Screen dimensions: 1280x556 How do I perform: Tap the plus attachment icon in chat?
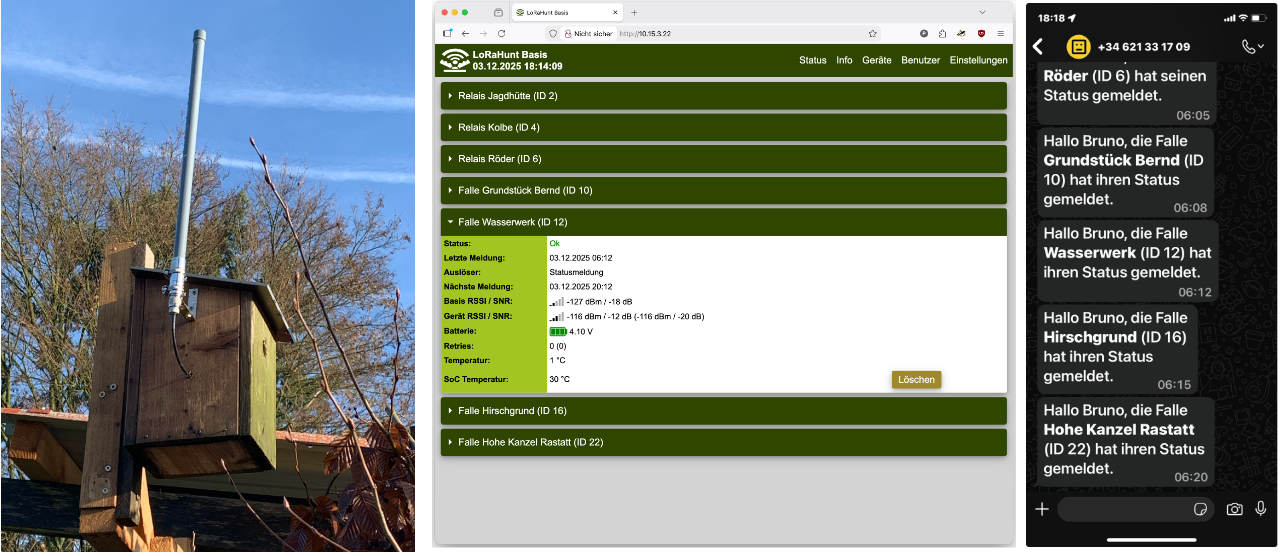[x=1042, y=509]
